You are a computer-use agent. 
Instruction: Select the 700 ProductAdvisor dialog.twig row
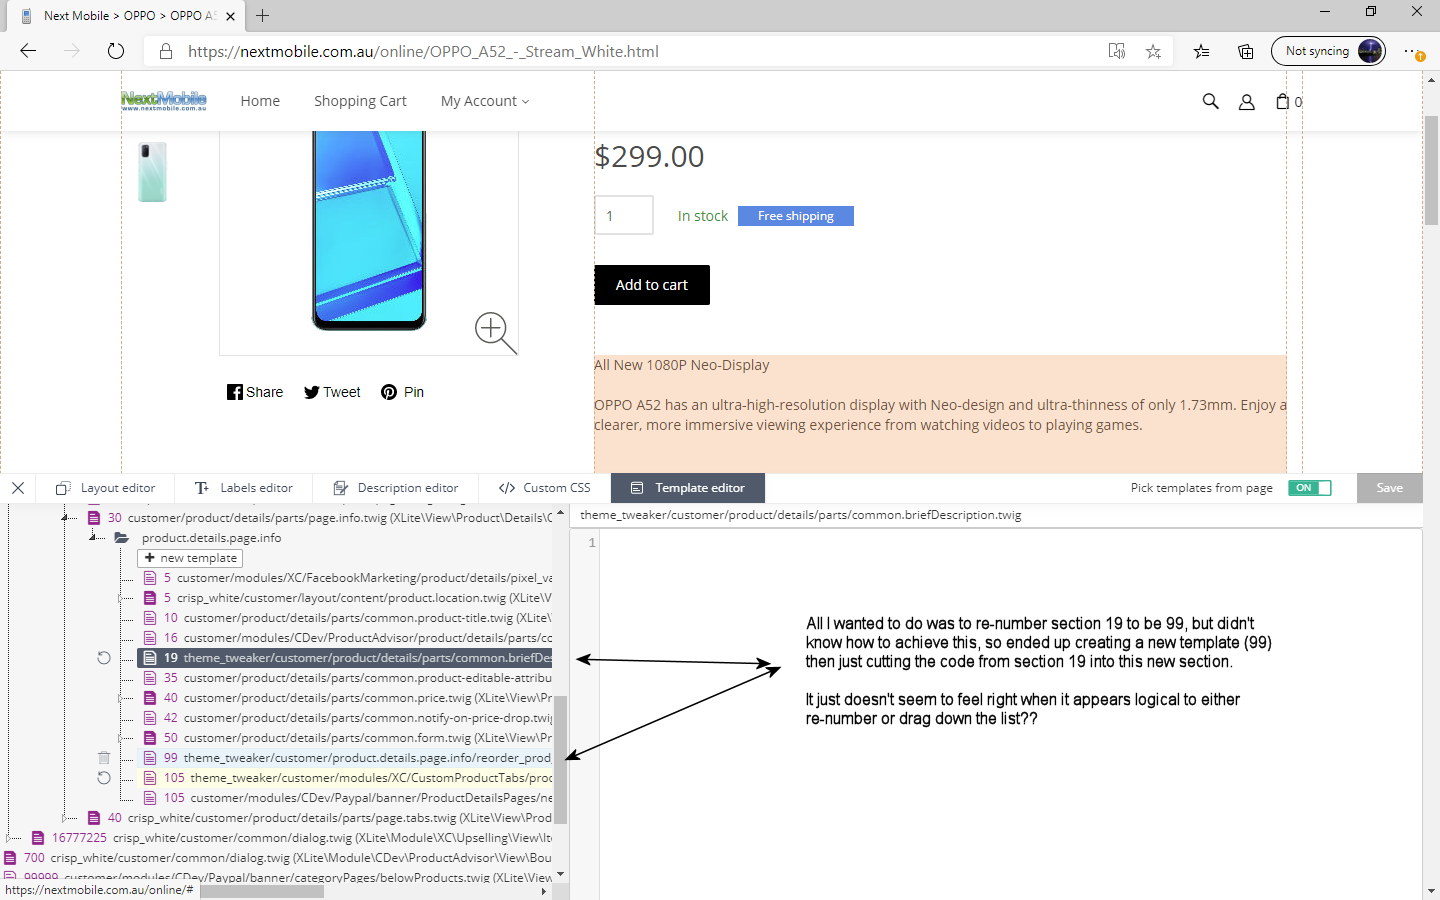(x=278, y=858)
